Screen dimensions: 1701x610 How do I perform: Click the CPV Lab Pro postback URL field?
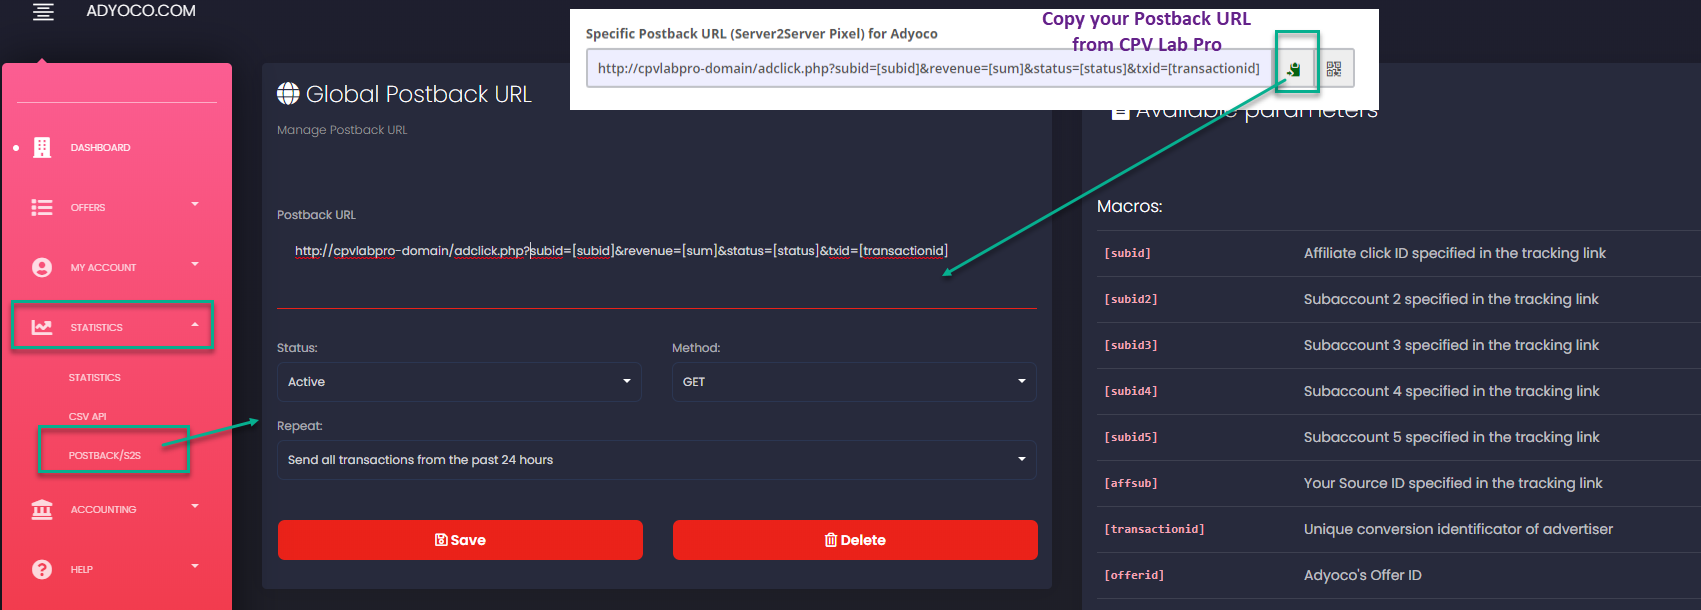929,69
